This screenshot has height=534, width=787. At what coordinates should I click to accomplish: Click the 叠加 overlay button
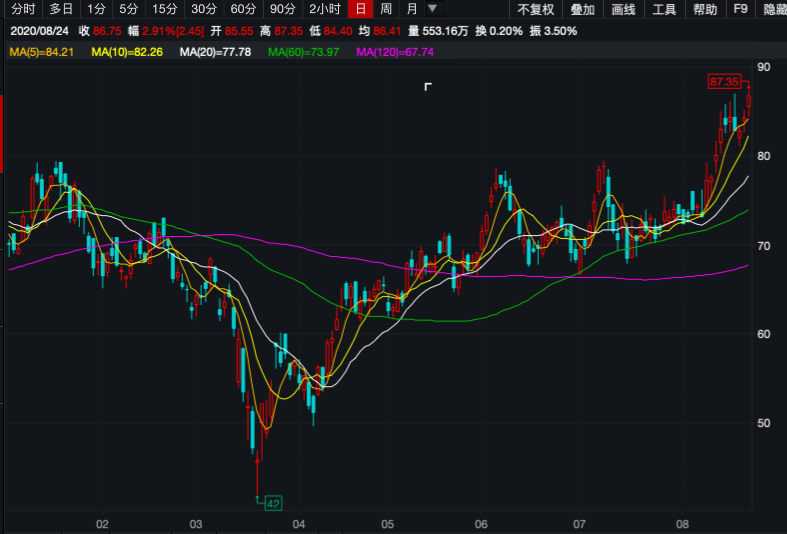click(x=582, y=10)
